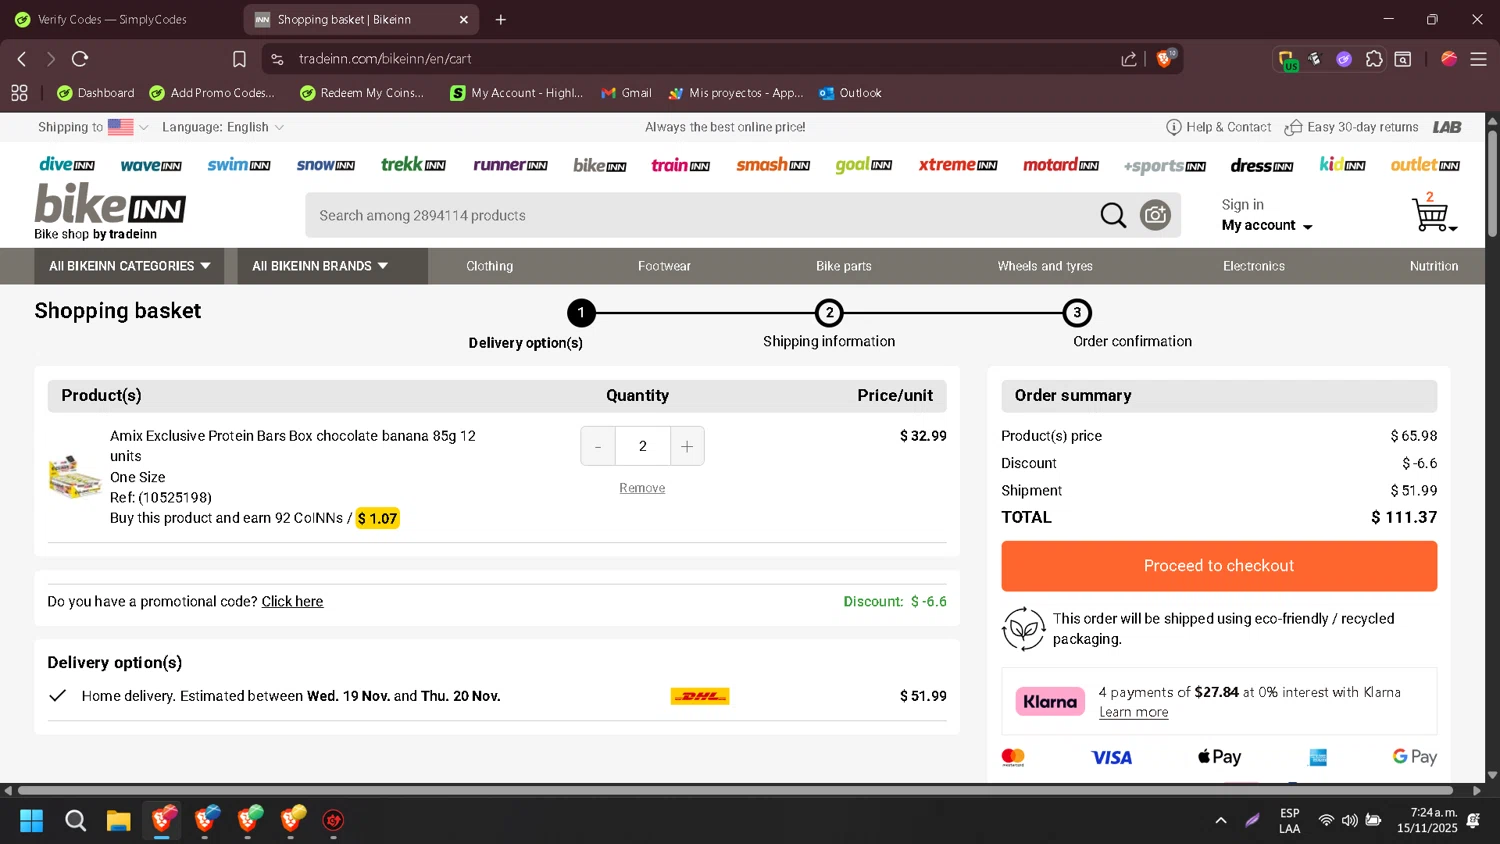Reload the page

(x=80, y=59)
